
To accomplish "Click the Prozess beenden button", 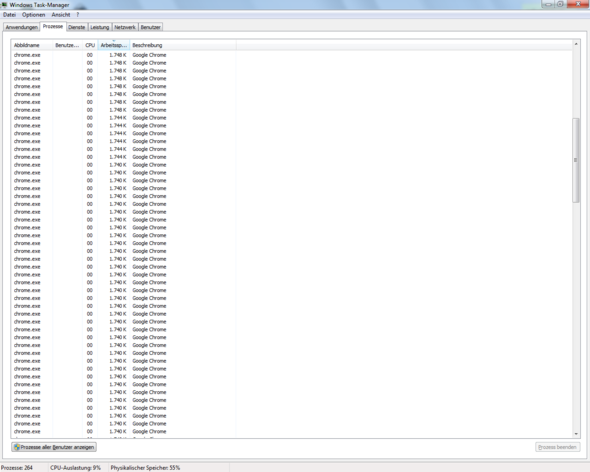I will click(x=557, y=447).
